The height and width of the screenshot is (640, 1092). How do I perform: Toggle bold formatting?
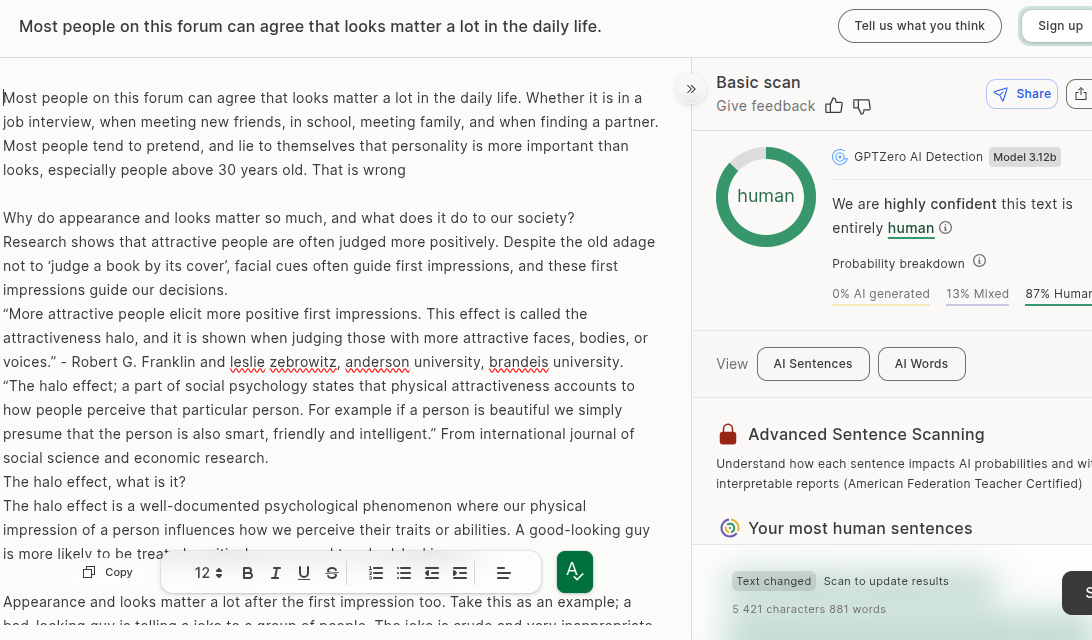[x=248, y=573]
